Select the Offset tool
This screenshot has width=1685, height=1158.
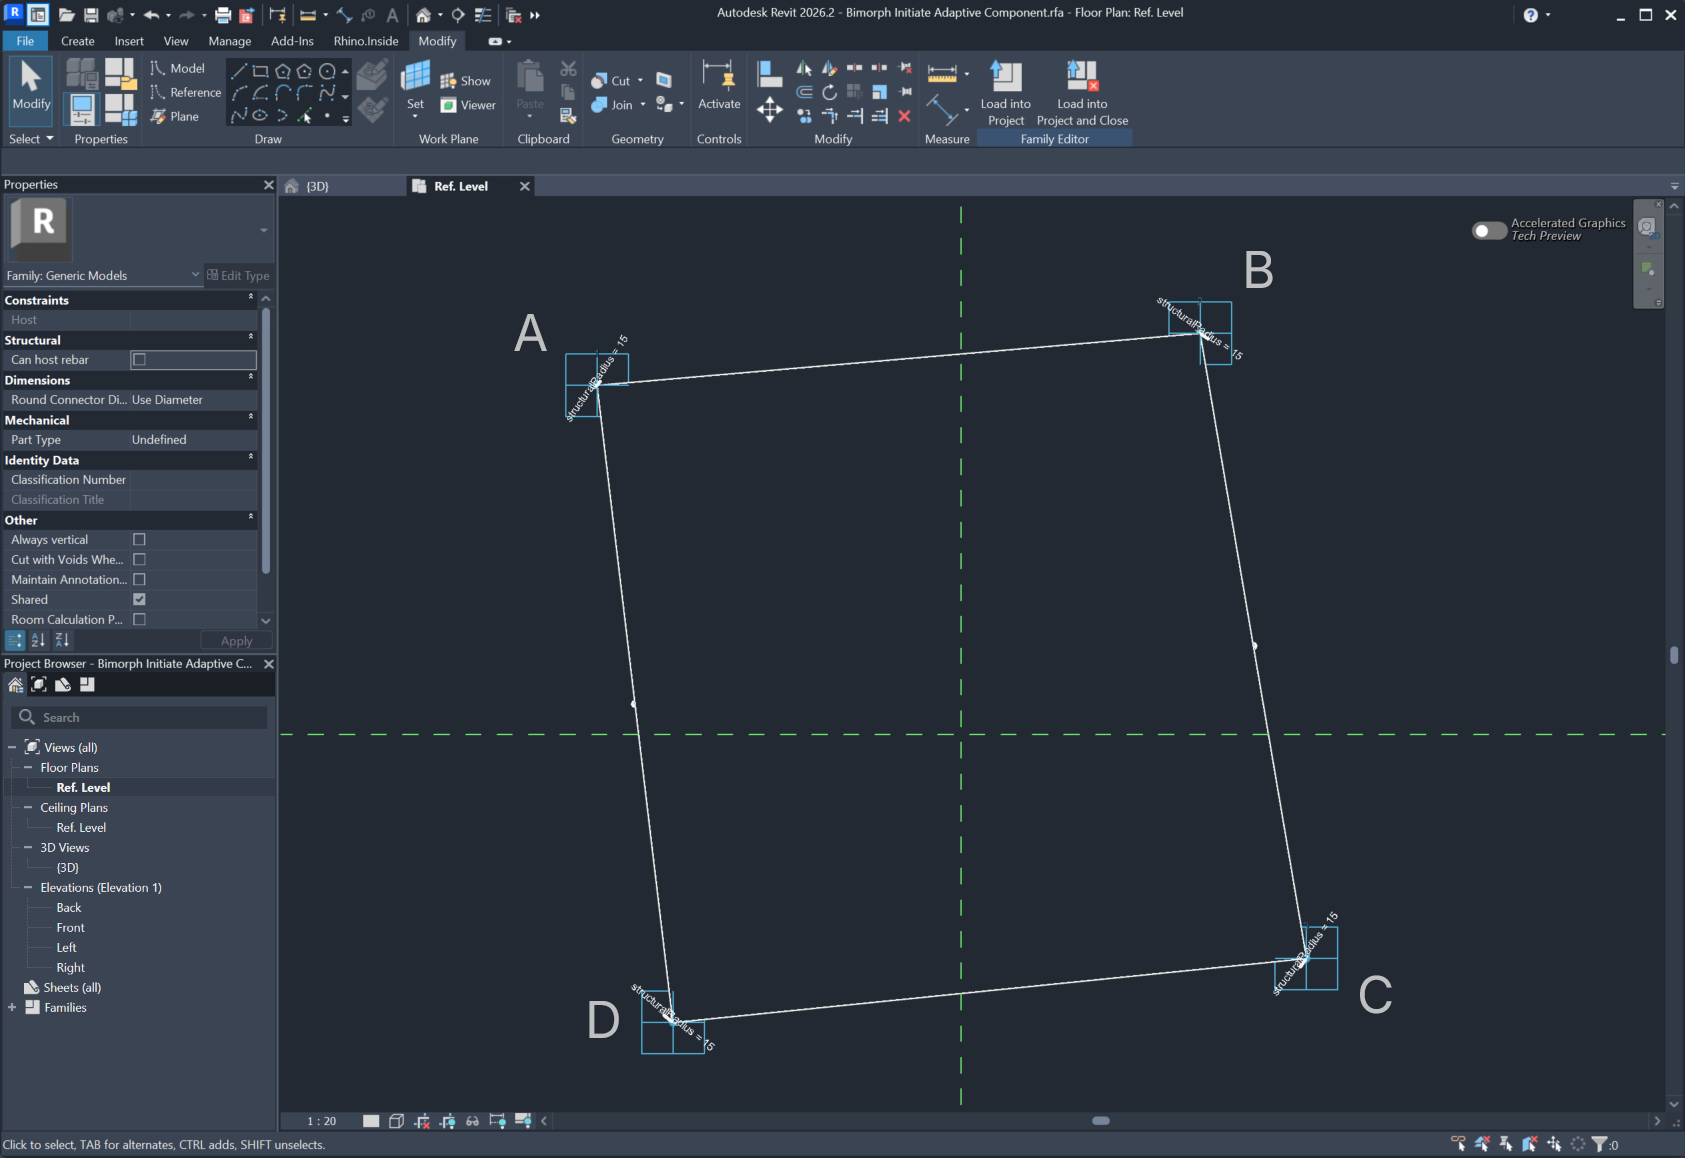coord(804,92)
